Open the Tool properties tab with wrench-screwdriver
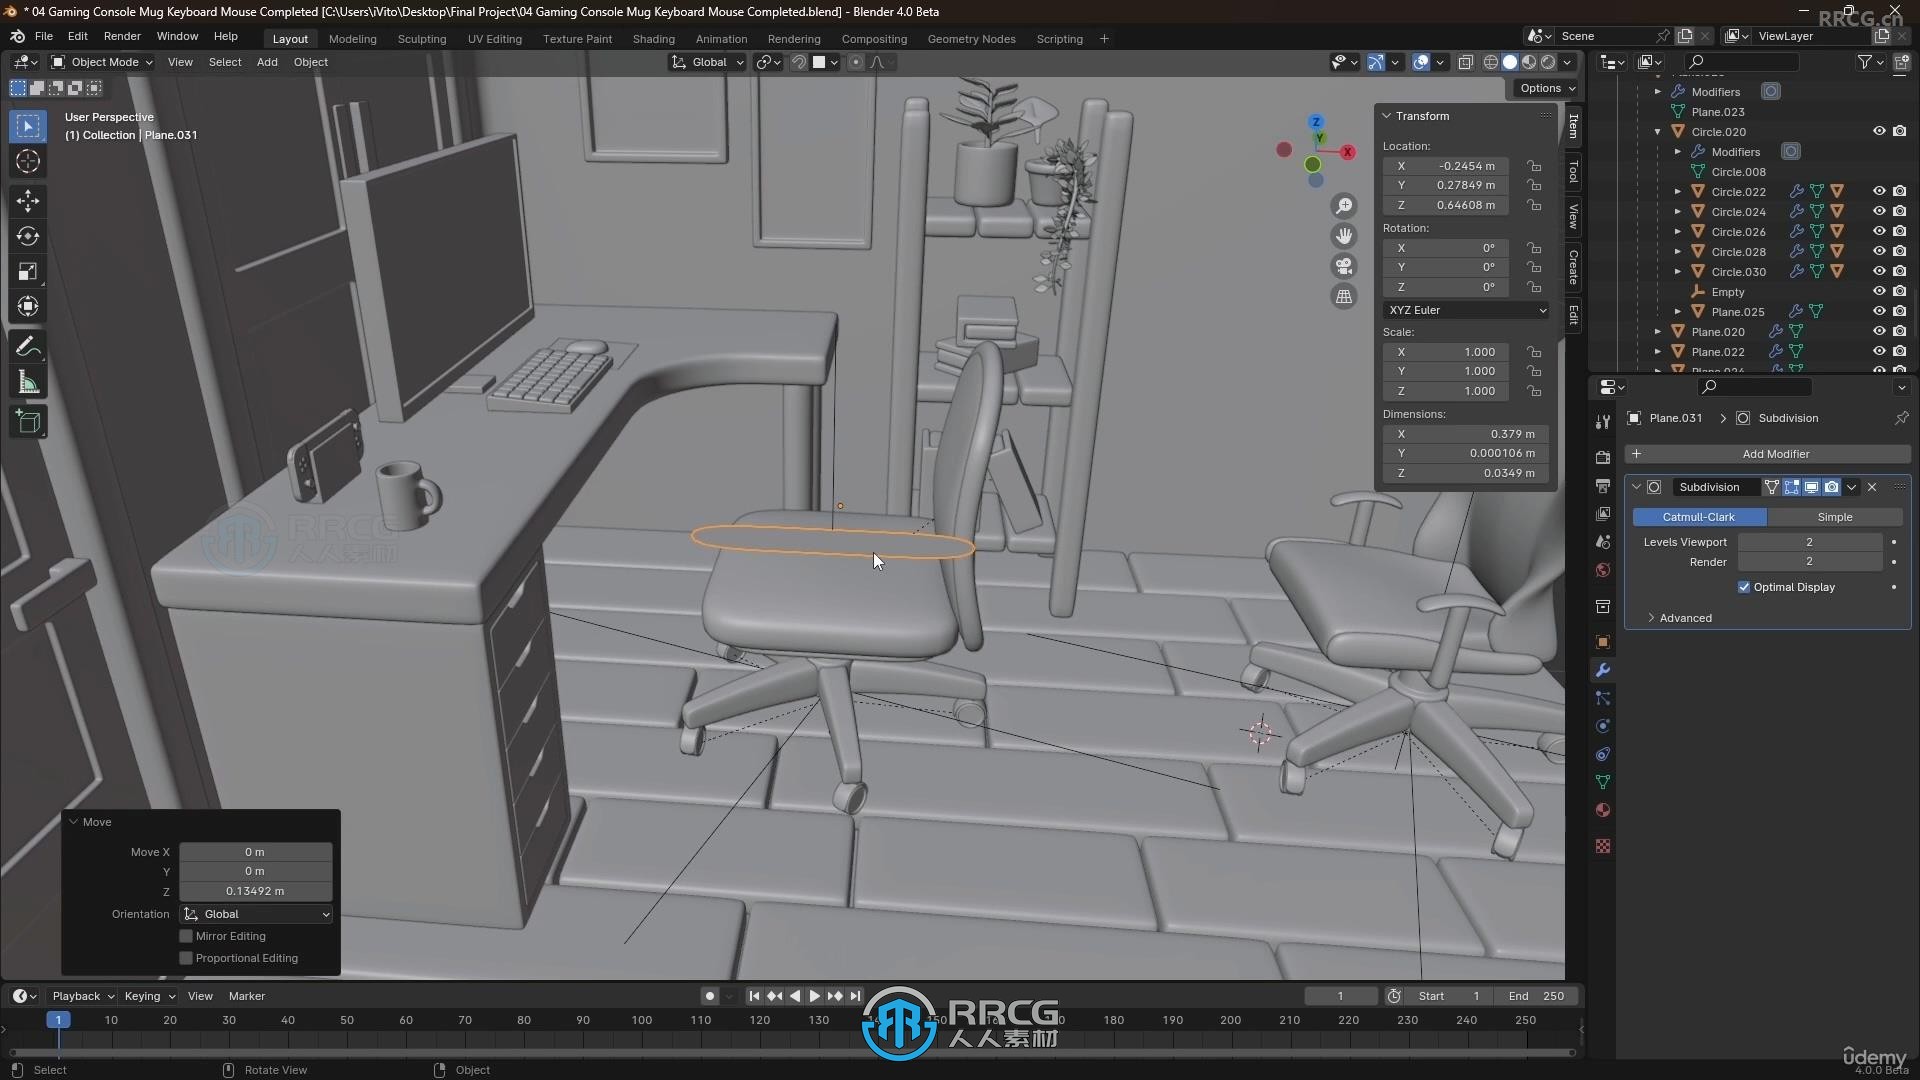 click(1603, 422)
